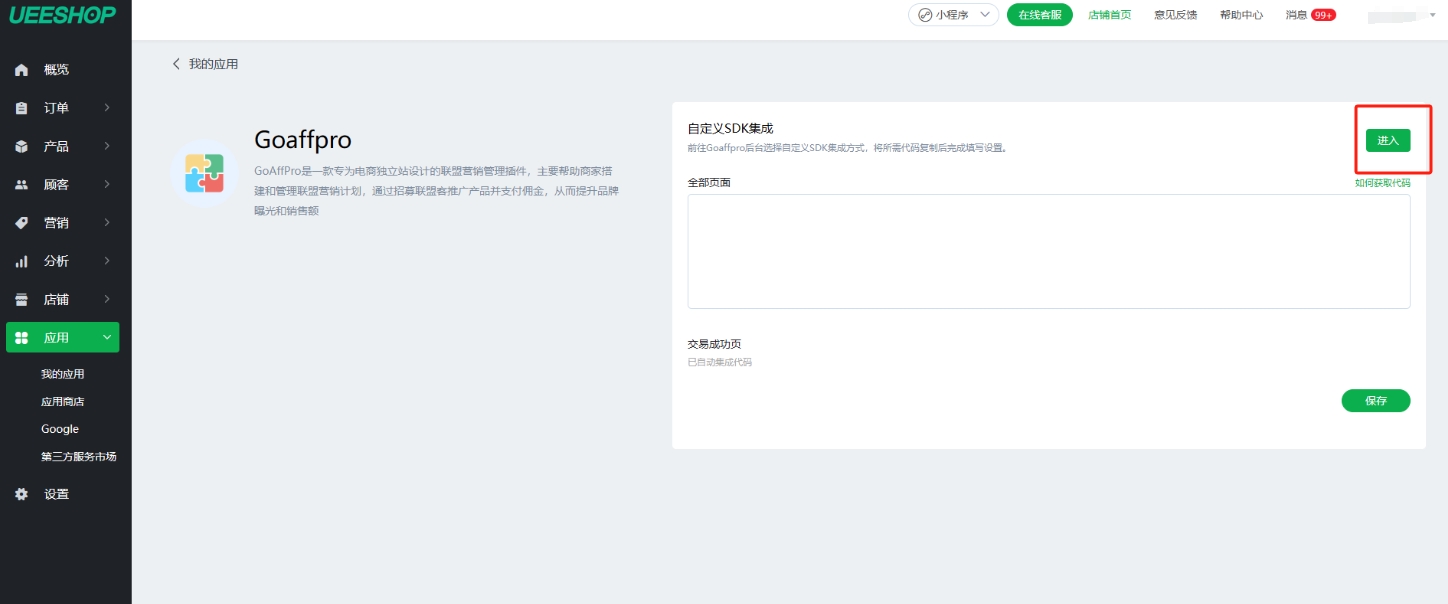Select 我的应用 in the sidebar submenu
The width and height of the screenshot is (1448, 604).
point(62,374)
